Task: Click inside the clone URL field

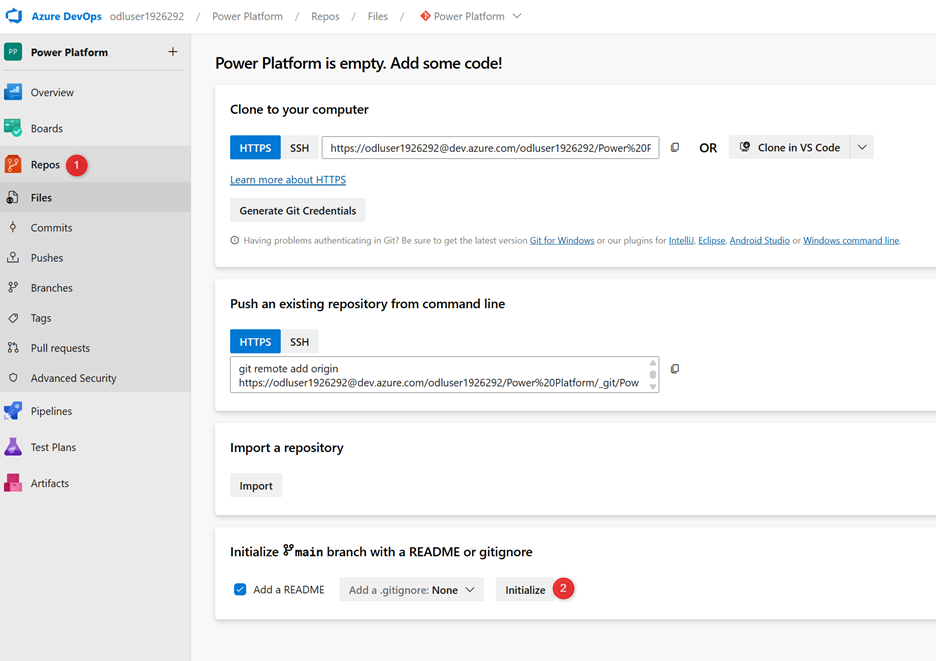Action: click(490, 146)
